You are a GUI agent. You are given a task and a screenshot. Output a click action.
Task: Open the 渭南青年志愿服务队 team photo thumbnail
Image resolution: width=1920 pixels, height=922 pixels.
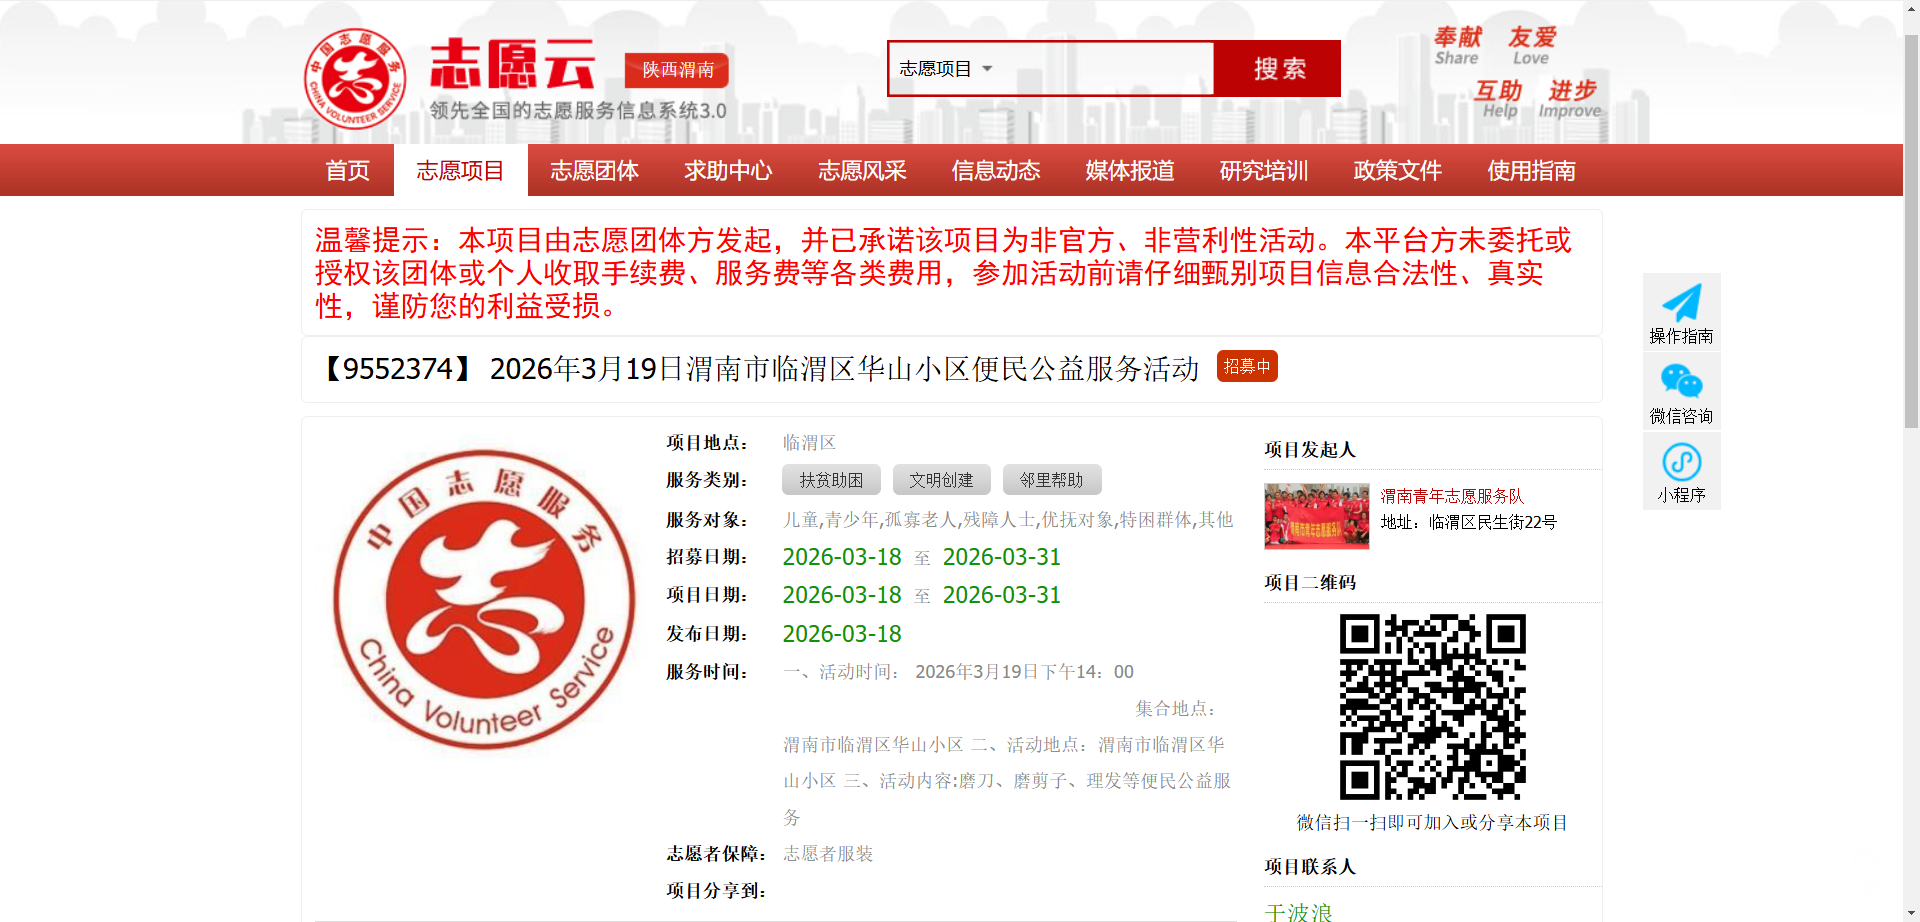(1316, 516)
